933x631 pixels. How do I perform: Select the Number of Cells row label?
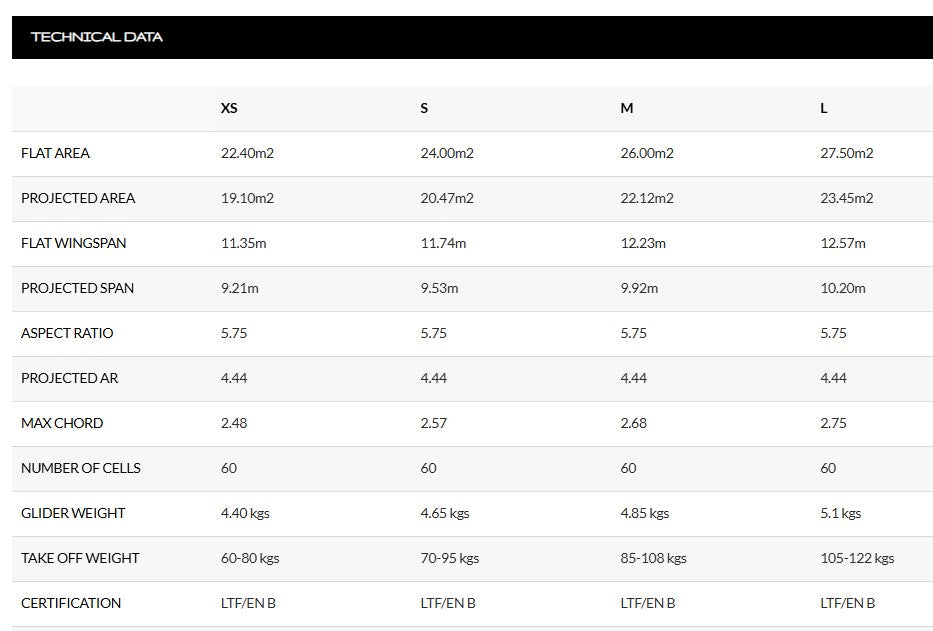click(x=81, y=468)
